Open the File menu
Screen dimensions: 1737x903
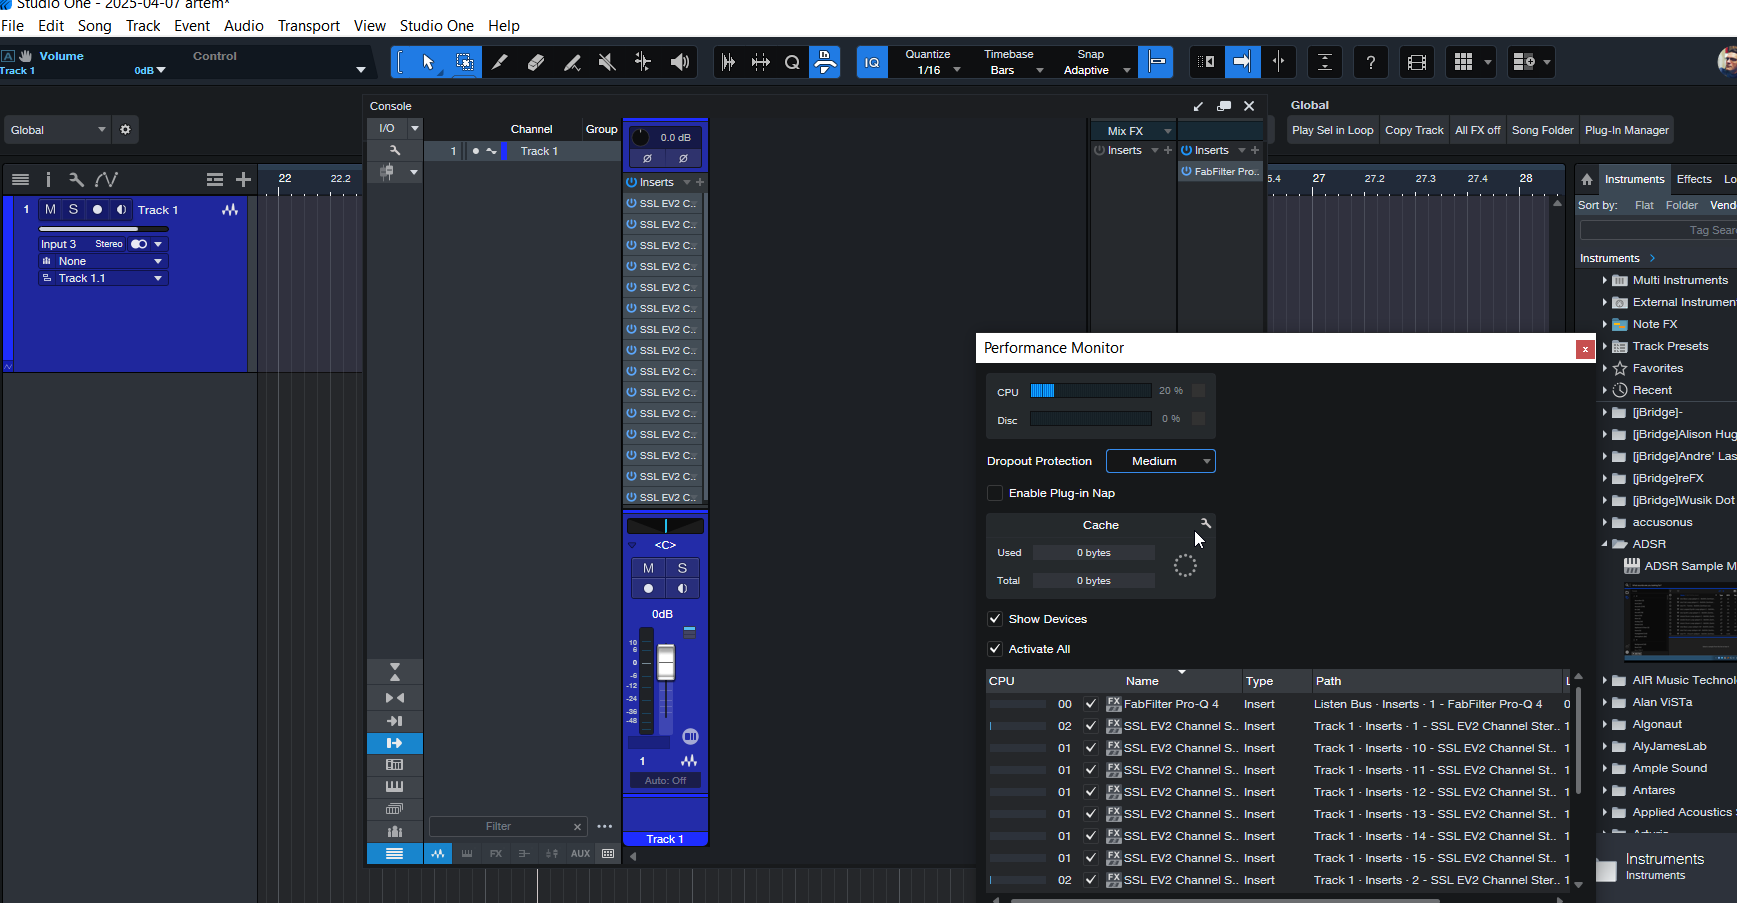(13, 26)
